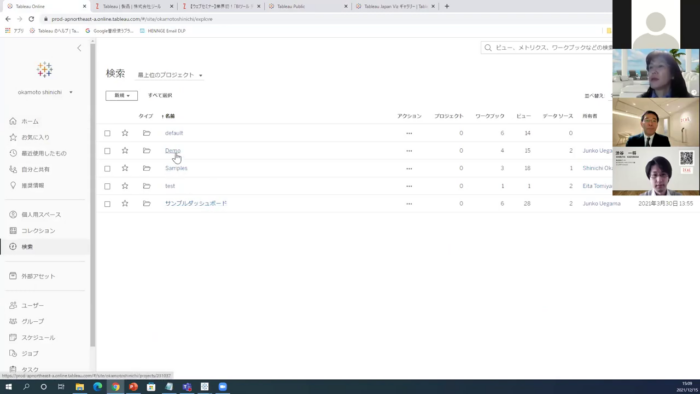The width and height of the screenshot is (700, 394).
Task: Expand okamoto shinichi site menu
Action: (x=45, y=92)
